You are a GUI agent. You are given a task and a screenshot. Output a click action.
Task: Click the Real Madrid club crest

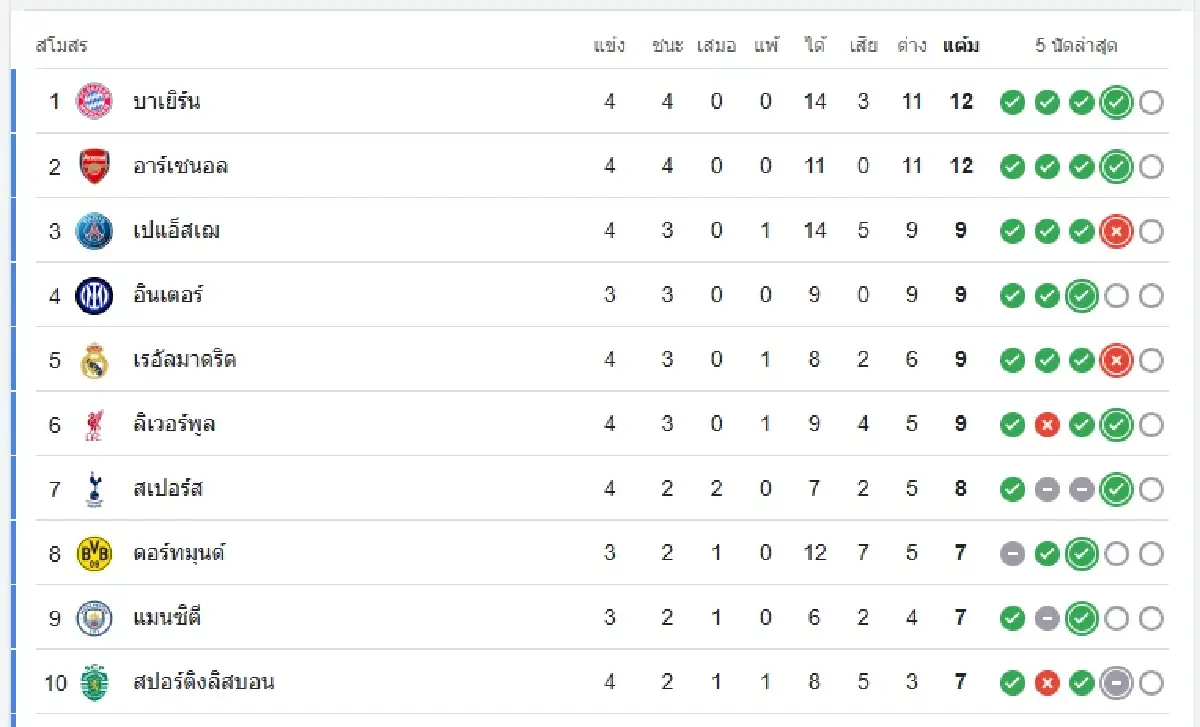click(95, 360)
